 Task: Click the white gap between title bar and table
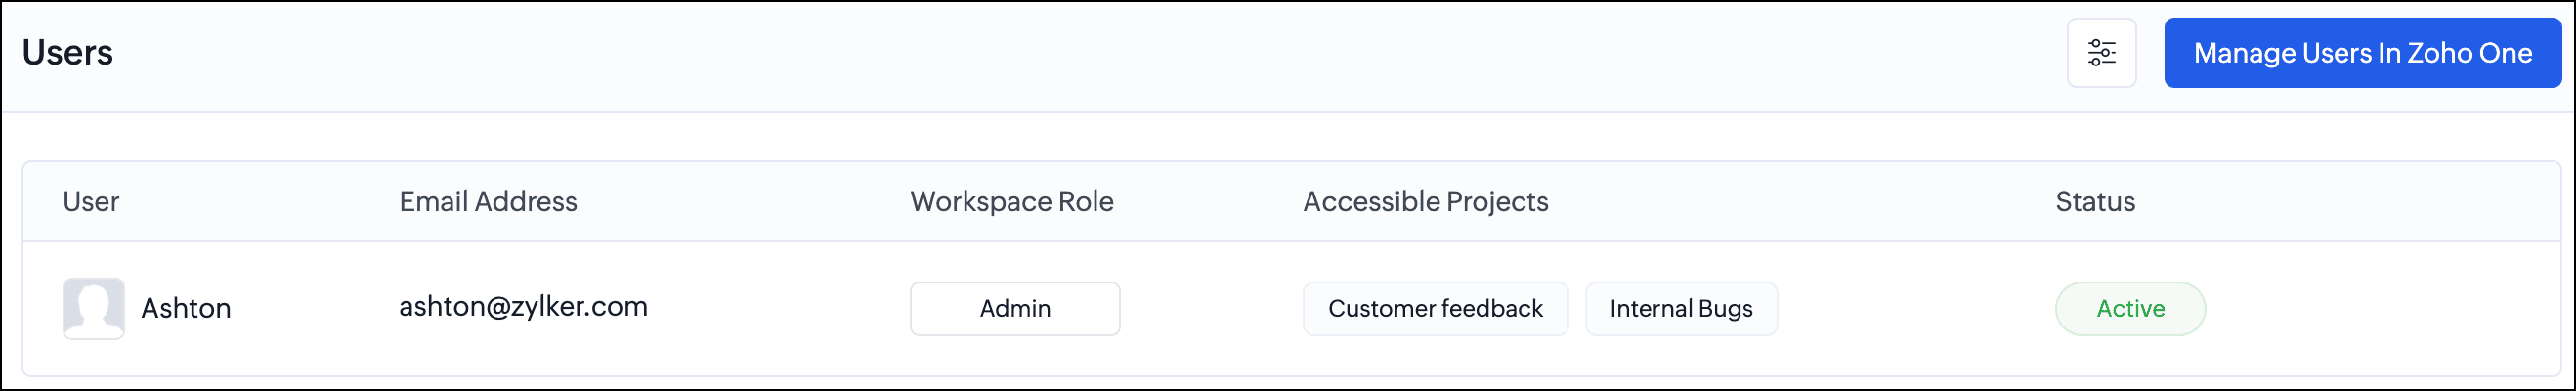point(1200,137)
